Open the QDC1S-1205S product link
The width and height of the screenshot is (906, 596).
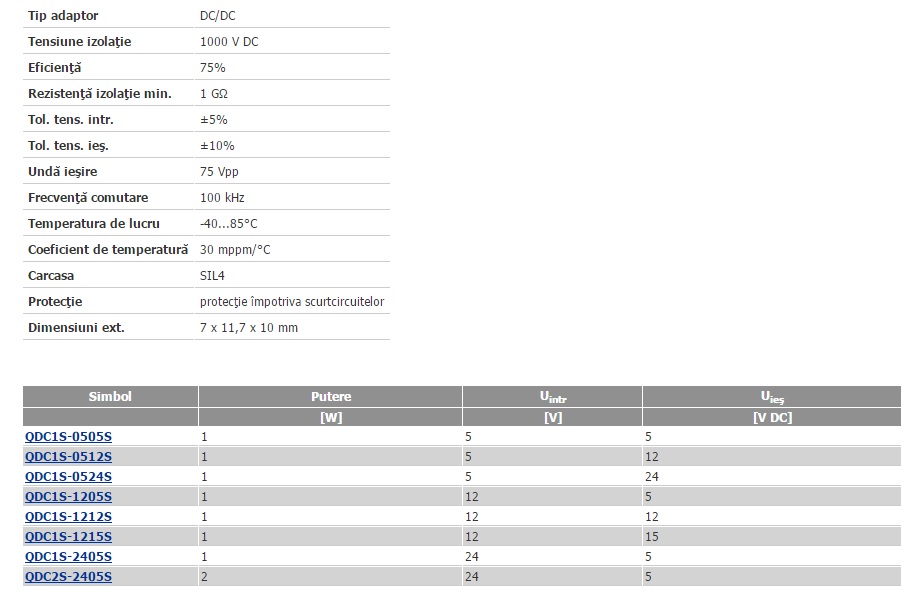[x=68, y=497]
